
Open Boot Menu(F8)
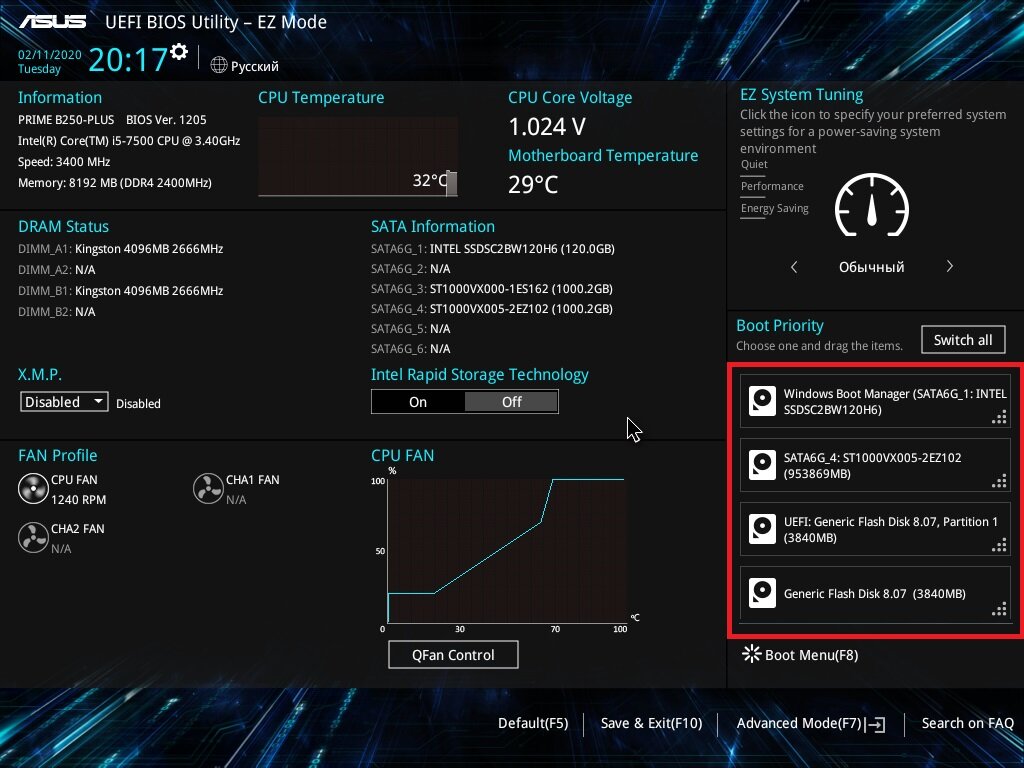(x=811, y=655)
